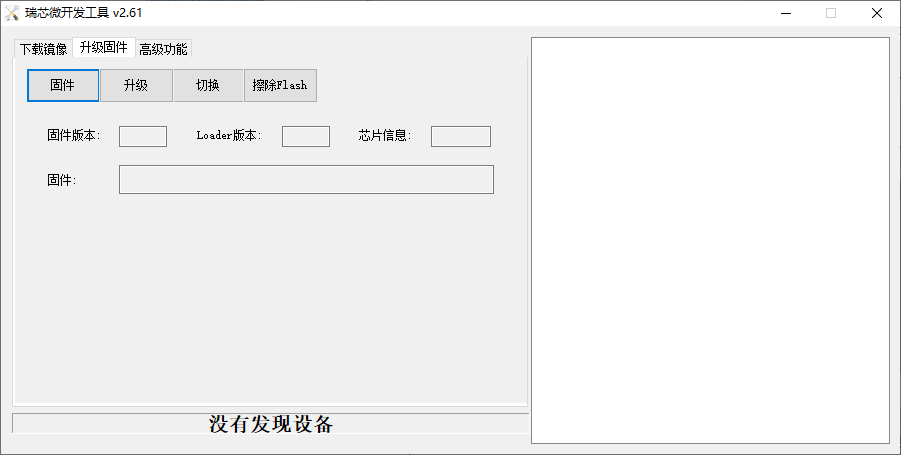Image resolution: width=901 pixels, height=455 pixels.
Task: Click the 切换 button
Action: click(208, 86)
